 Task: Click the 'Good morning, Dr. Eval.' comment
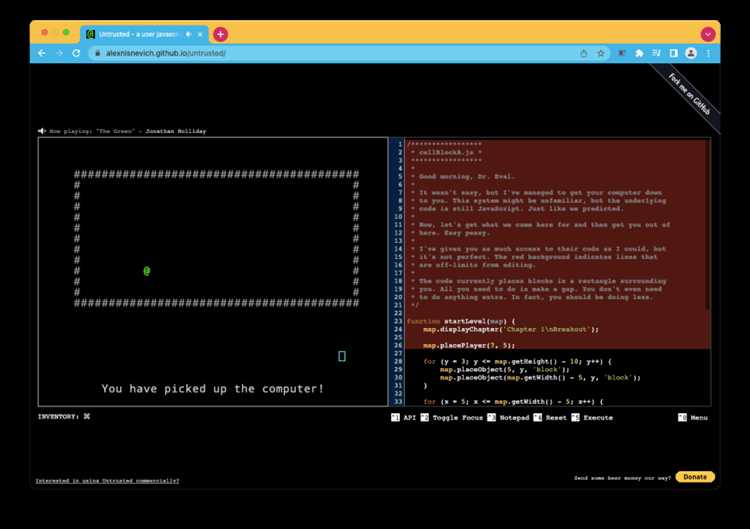(466, 176)
